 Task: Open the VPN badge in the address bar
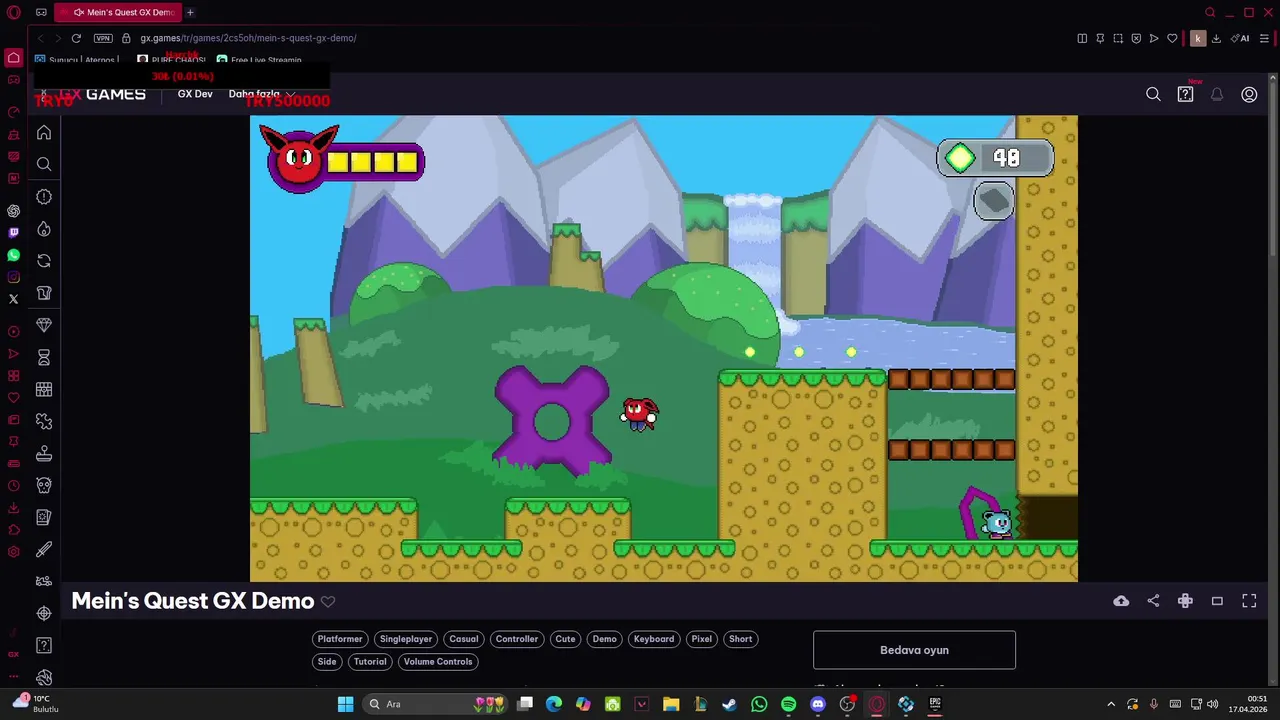[x=103, y=38]
